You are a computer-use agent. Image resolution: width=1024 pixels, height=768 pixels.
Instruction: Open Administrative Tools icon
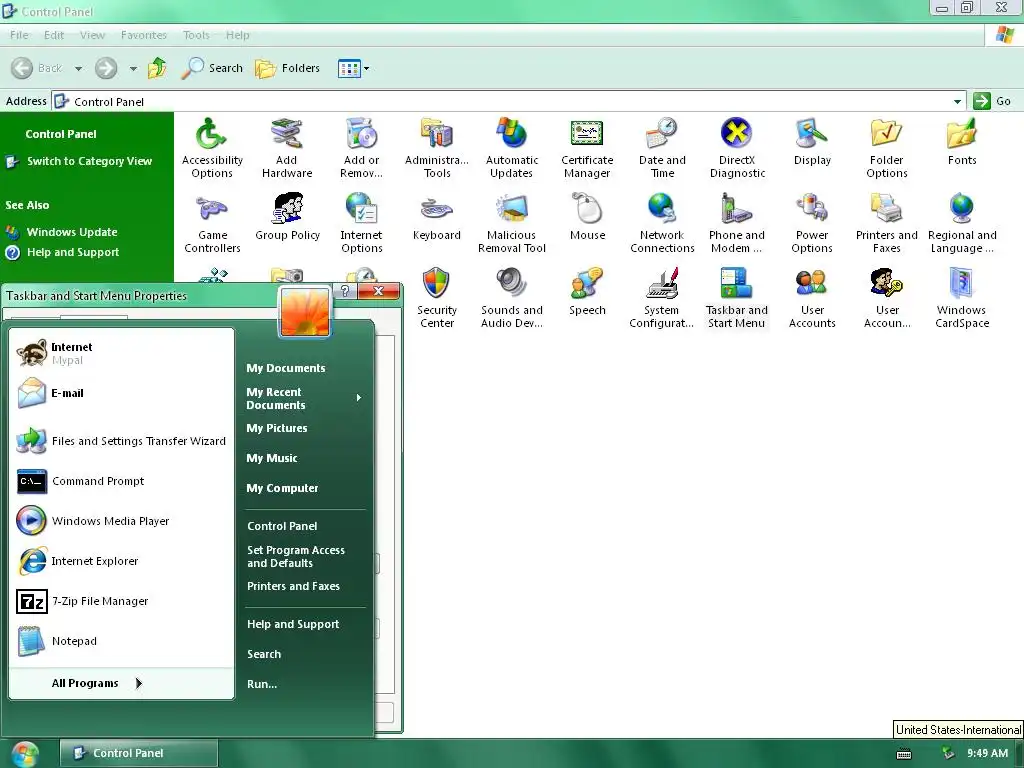[x=437, y=148]
